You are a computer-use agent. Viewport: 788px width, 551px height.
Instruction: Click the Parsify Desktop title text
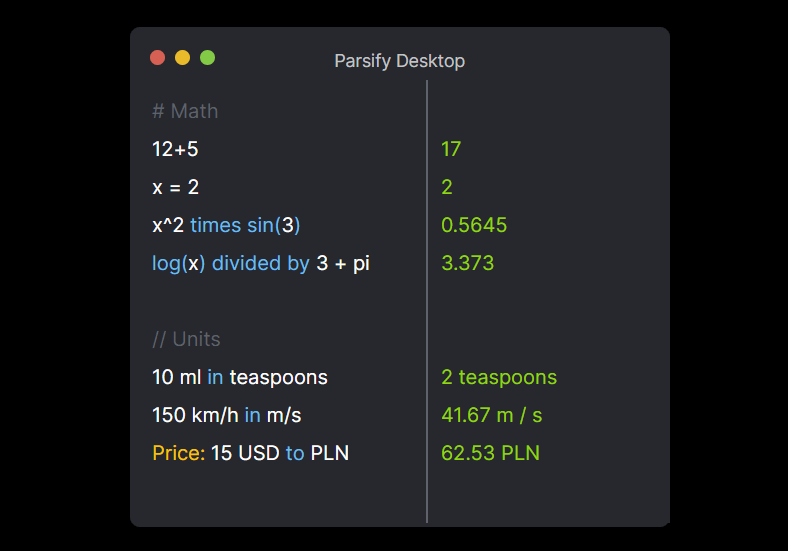tap(399, 61)
